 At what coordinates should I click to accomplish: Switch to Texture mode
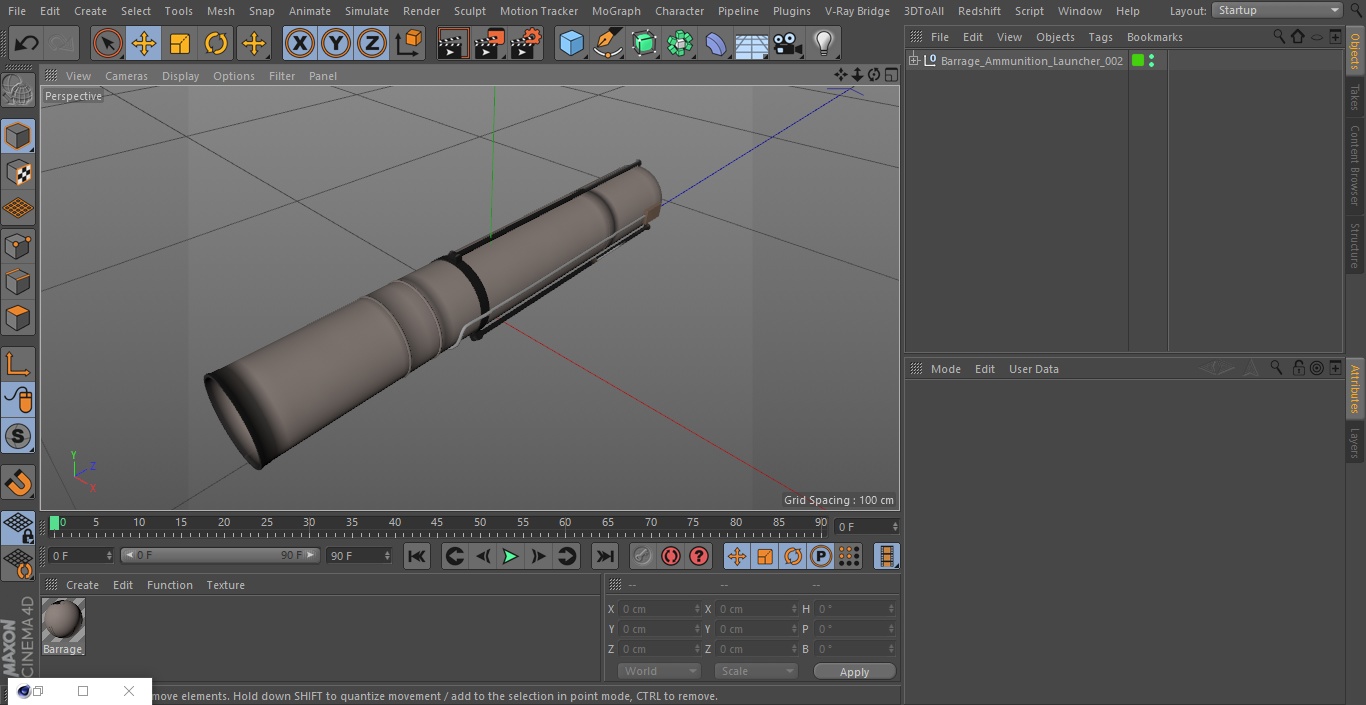coord(18,172)
